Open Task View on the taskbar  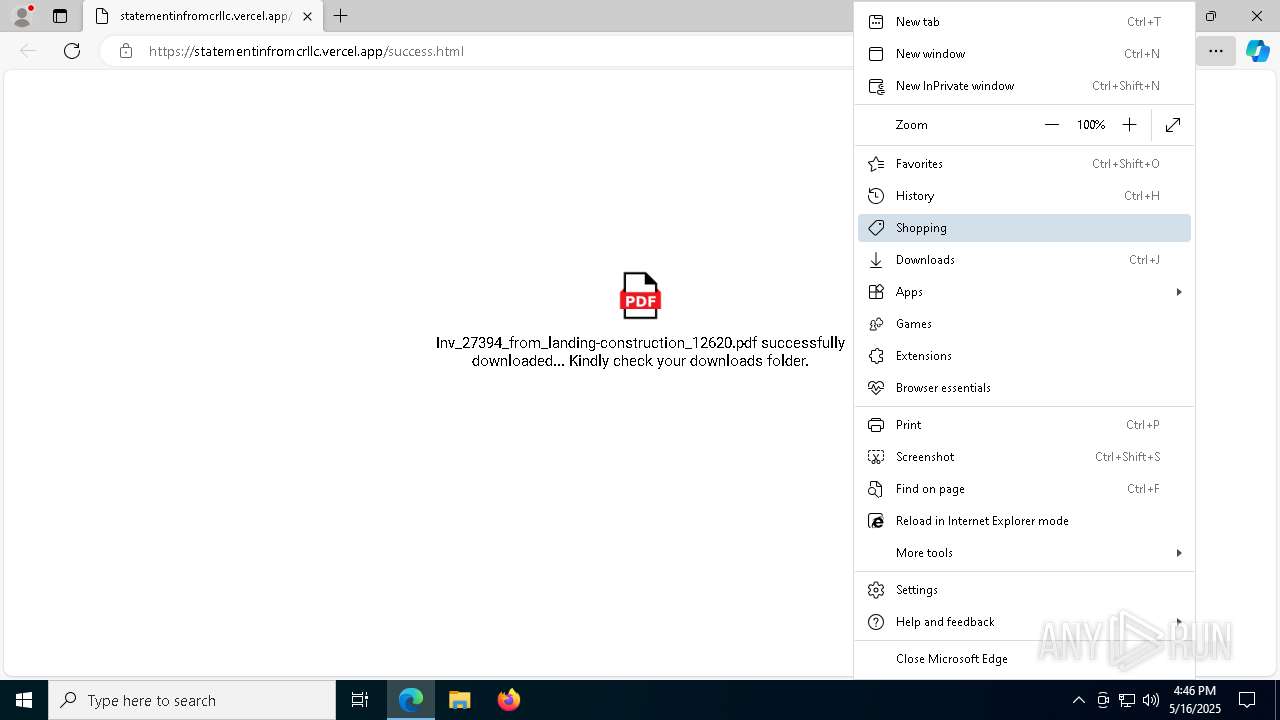coord(360,700)
